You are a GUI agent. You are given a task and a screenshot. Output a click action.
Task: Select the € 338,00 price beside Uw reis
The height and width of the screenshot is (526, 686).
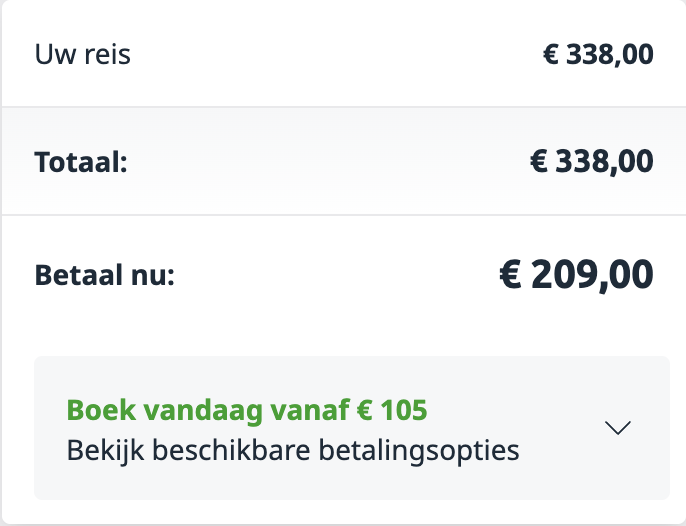pyautogui.click(x=598, y=54)
